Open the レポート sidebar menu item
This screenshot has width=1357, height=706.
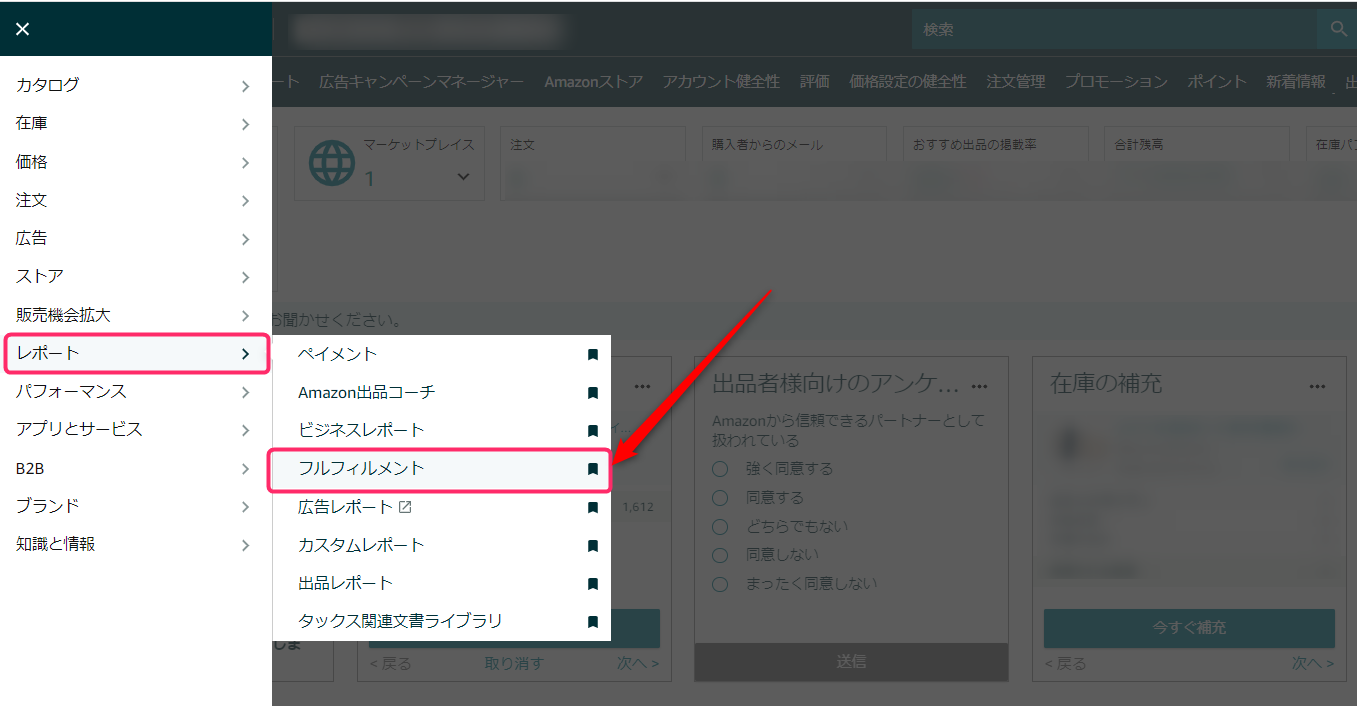[136, 354]
